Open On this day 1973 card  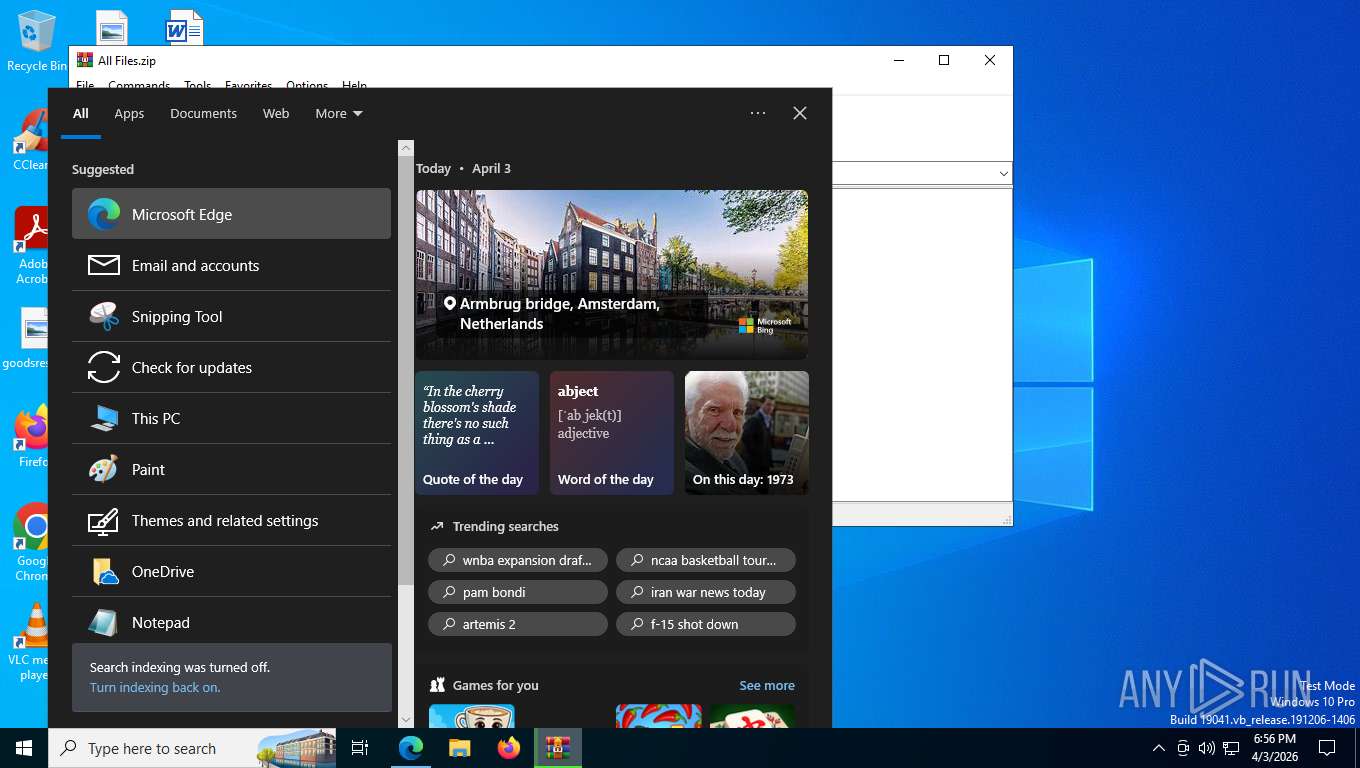click(747, 433)
